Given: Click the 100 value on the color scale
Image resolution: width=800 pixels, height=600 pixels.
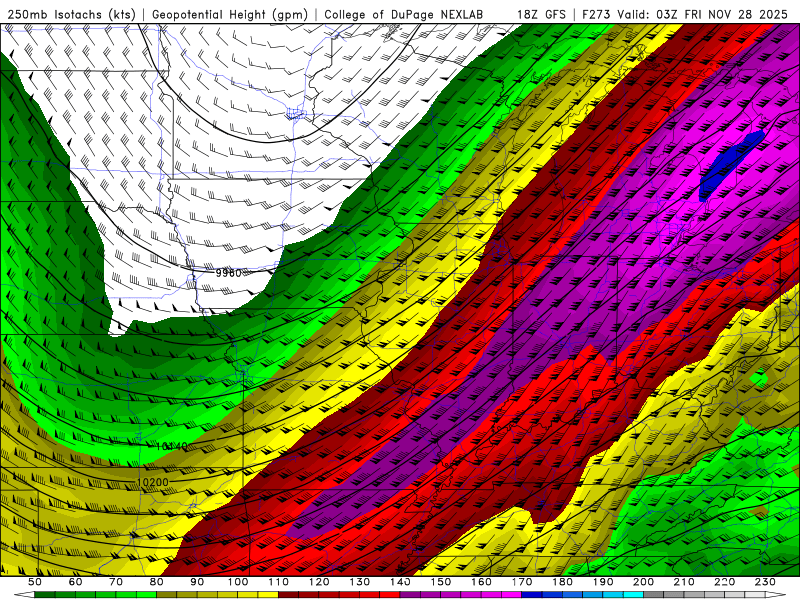Looking at the screenshot, I should pyautogui.click(x=238, y=582).
